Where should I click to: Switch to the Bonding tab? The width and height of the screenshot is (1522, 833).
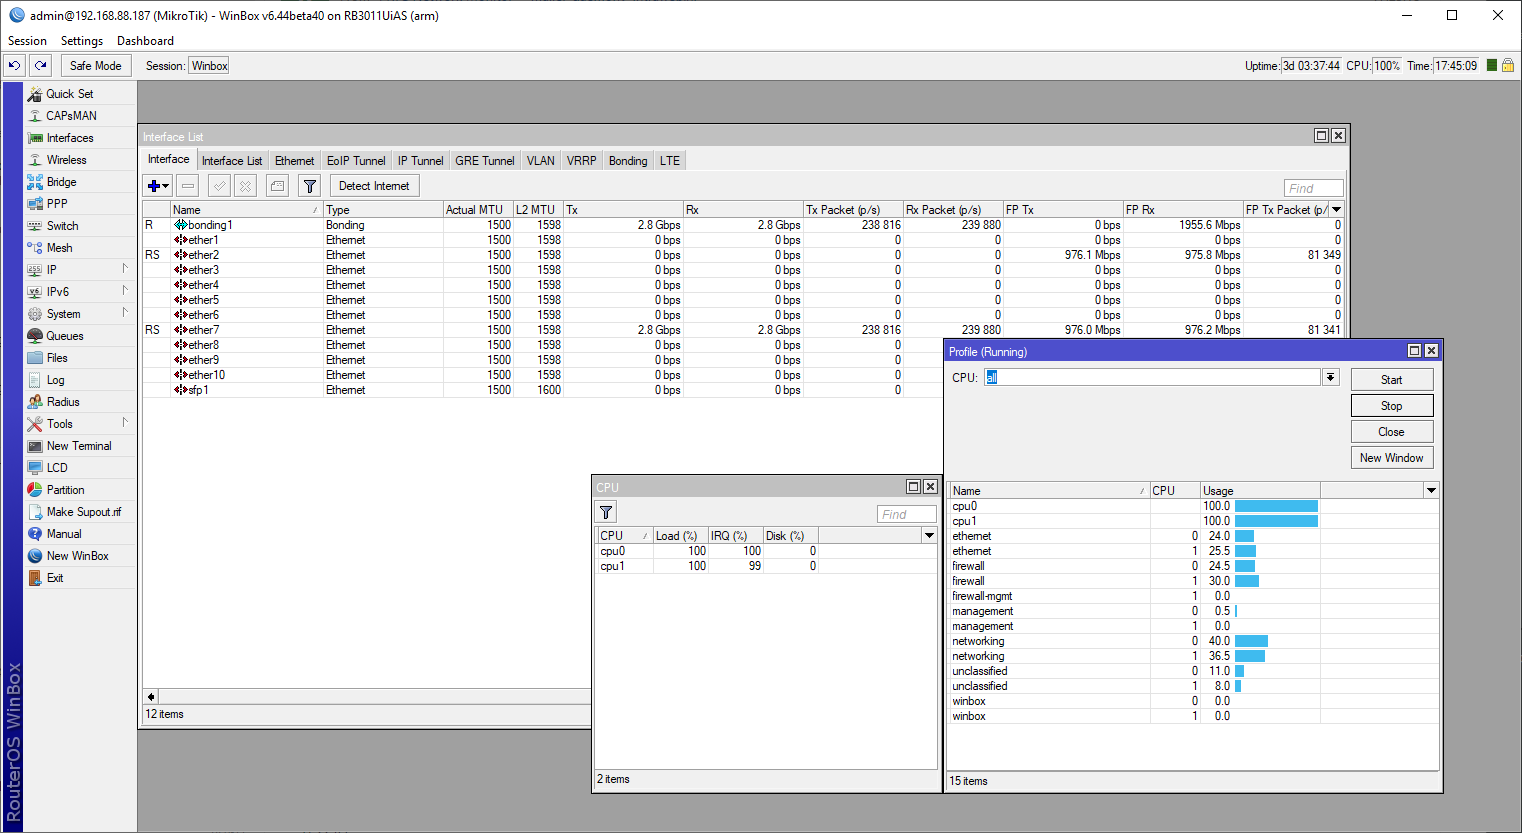coord(628,161)
